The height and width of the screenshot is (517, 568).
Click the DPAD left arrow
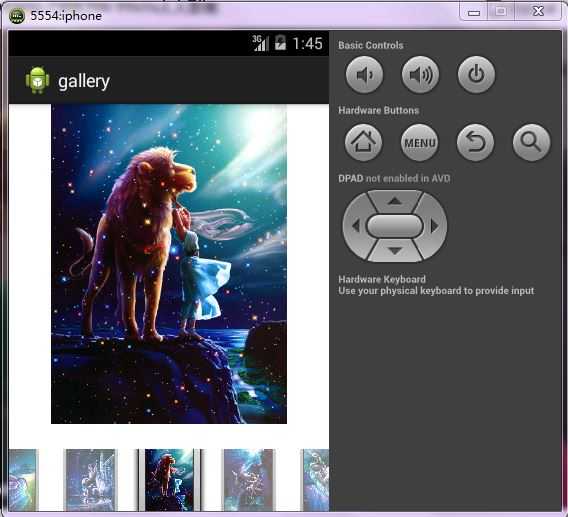pos(356,226)
